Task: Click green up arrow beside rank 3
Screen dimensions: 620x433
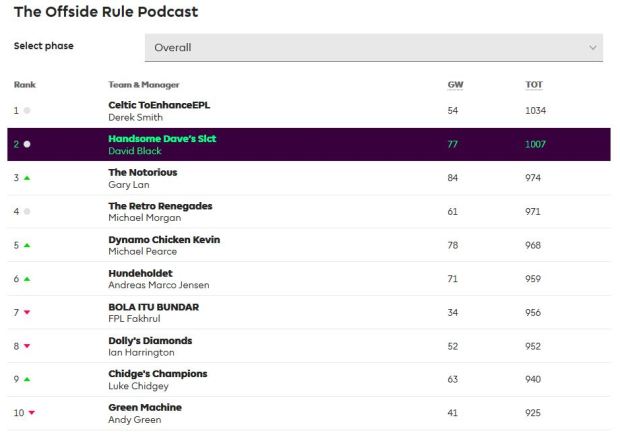Action: point(27,178)
